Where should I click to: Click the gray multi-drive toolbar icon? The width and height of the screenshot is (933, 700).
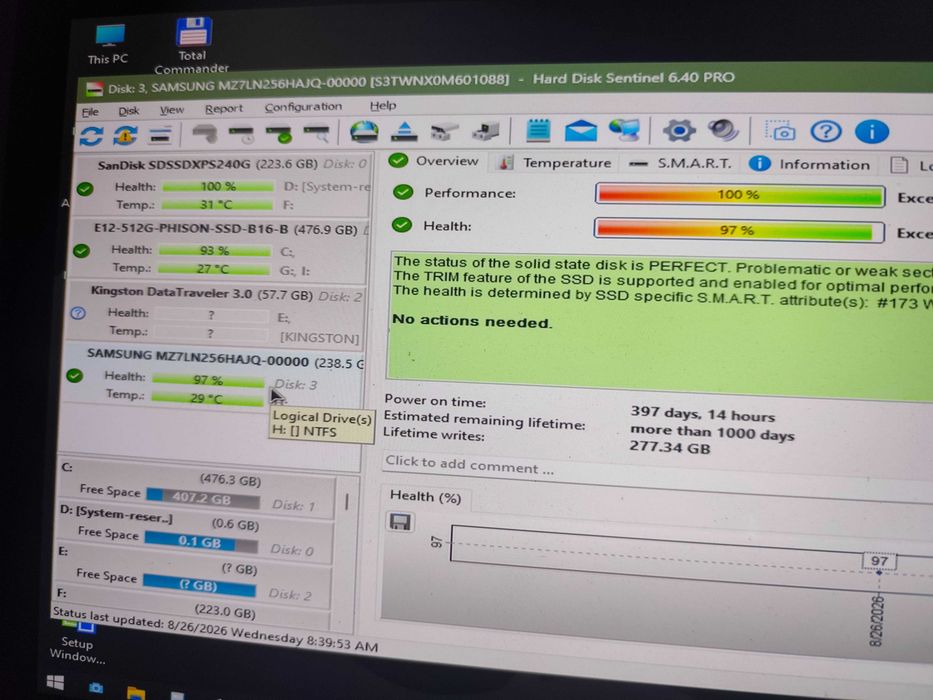point(444,130)
